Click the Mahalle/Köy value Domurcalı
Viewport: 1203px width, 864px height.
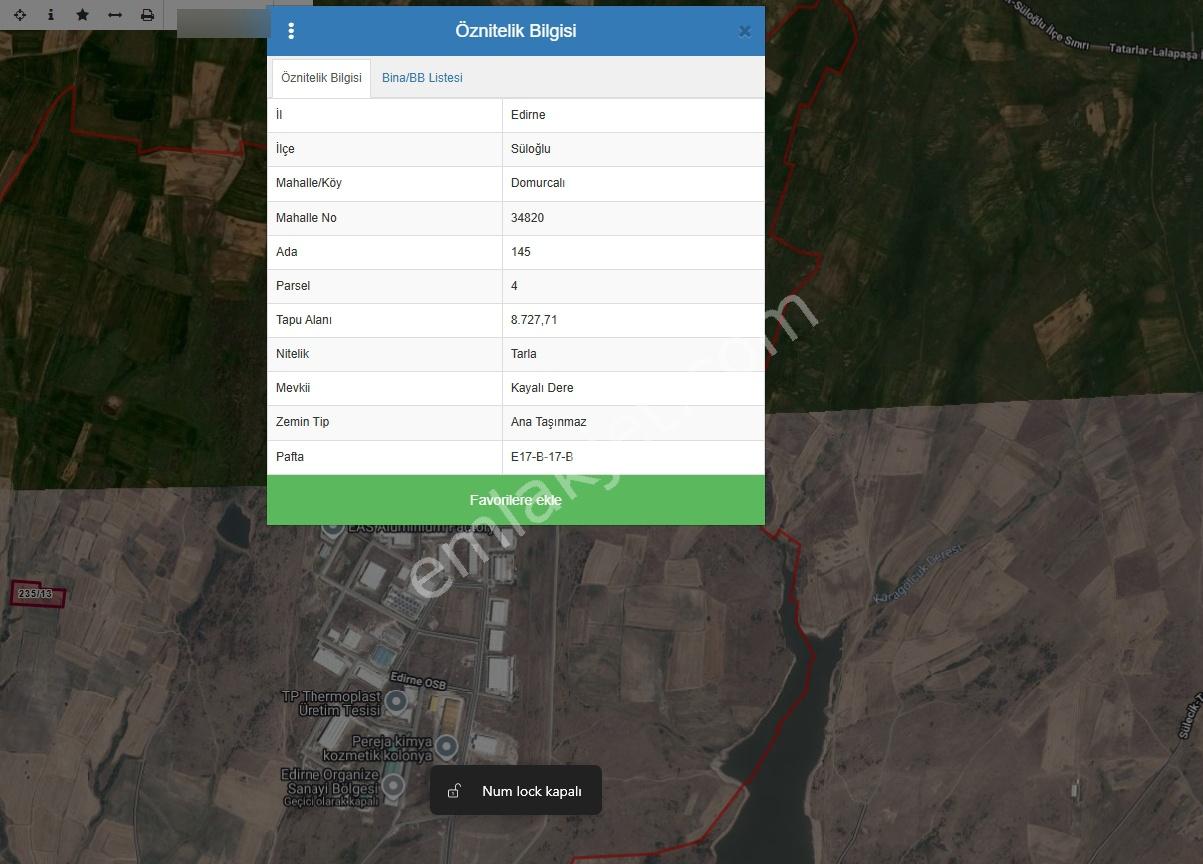(x=538, y=183)
